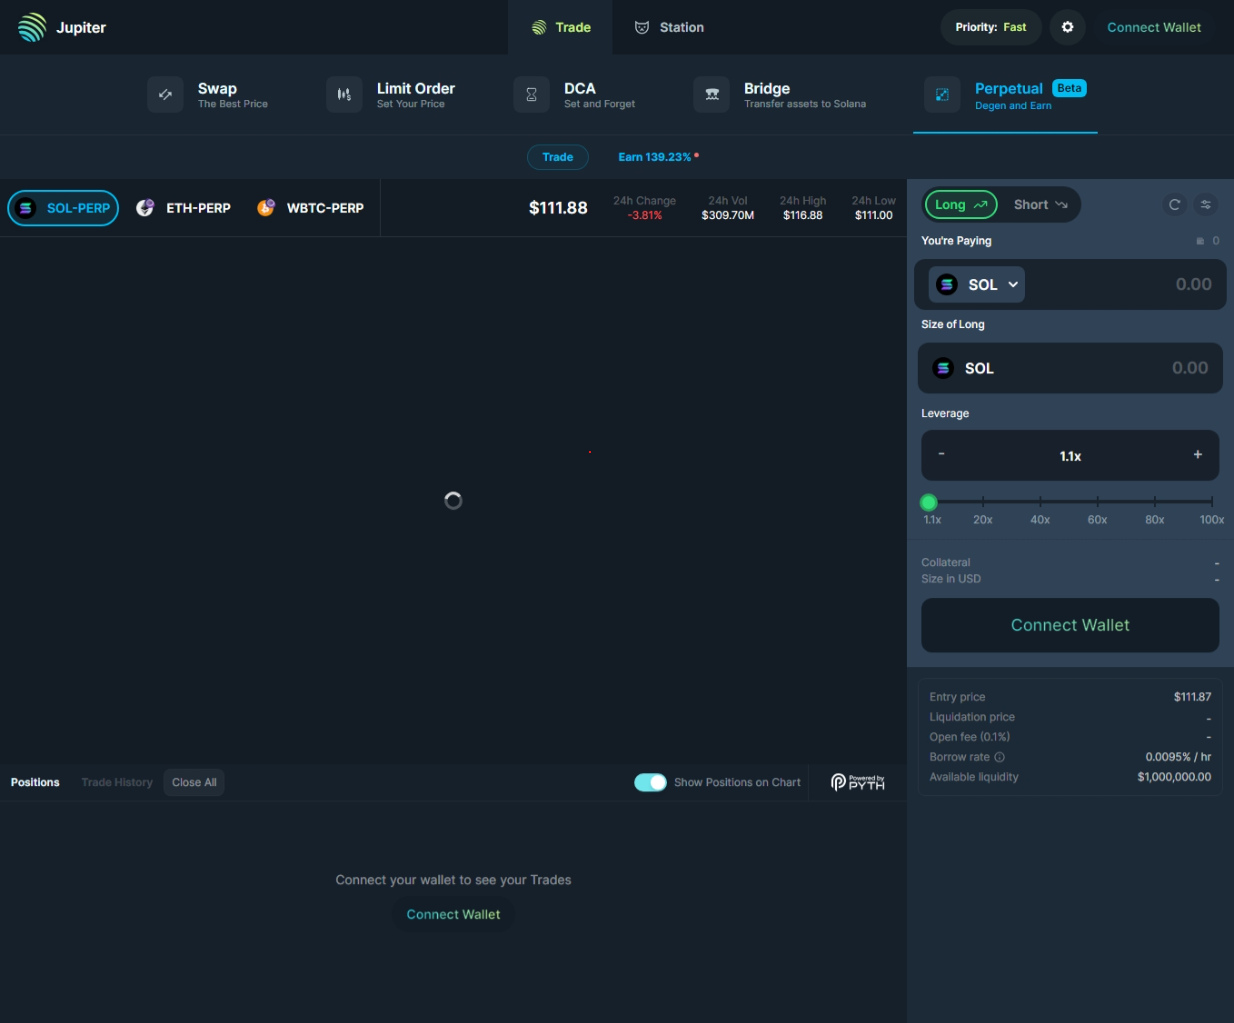This screenshot has width=1234, height=1023.
Task: Click the 0.0095% / hr borrow rate
Action: coord(1178,757)
